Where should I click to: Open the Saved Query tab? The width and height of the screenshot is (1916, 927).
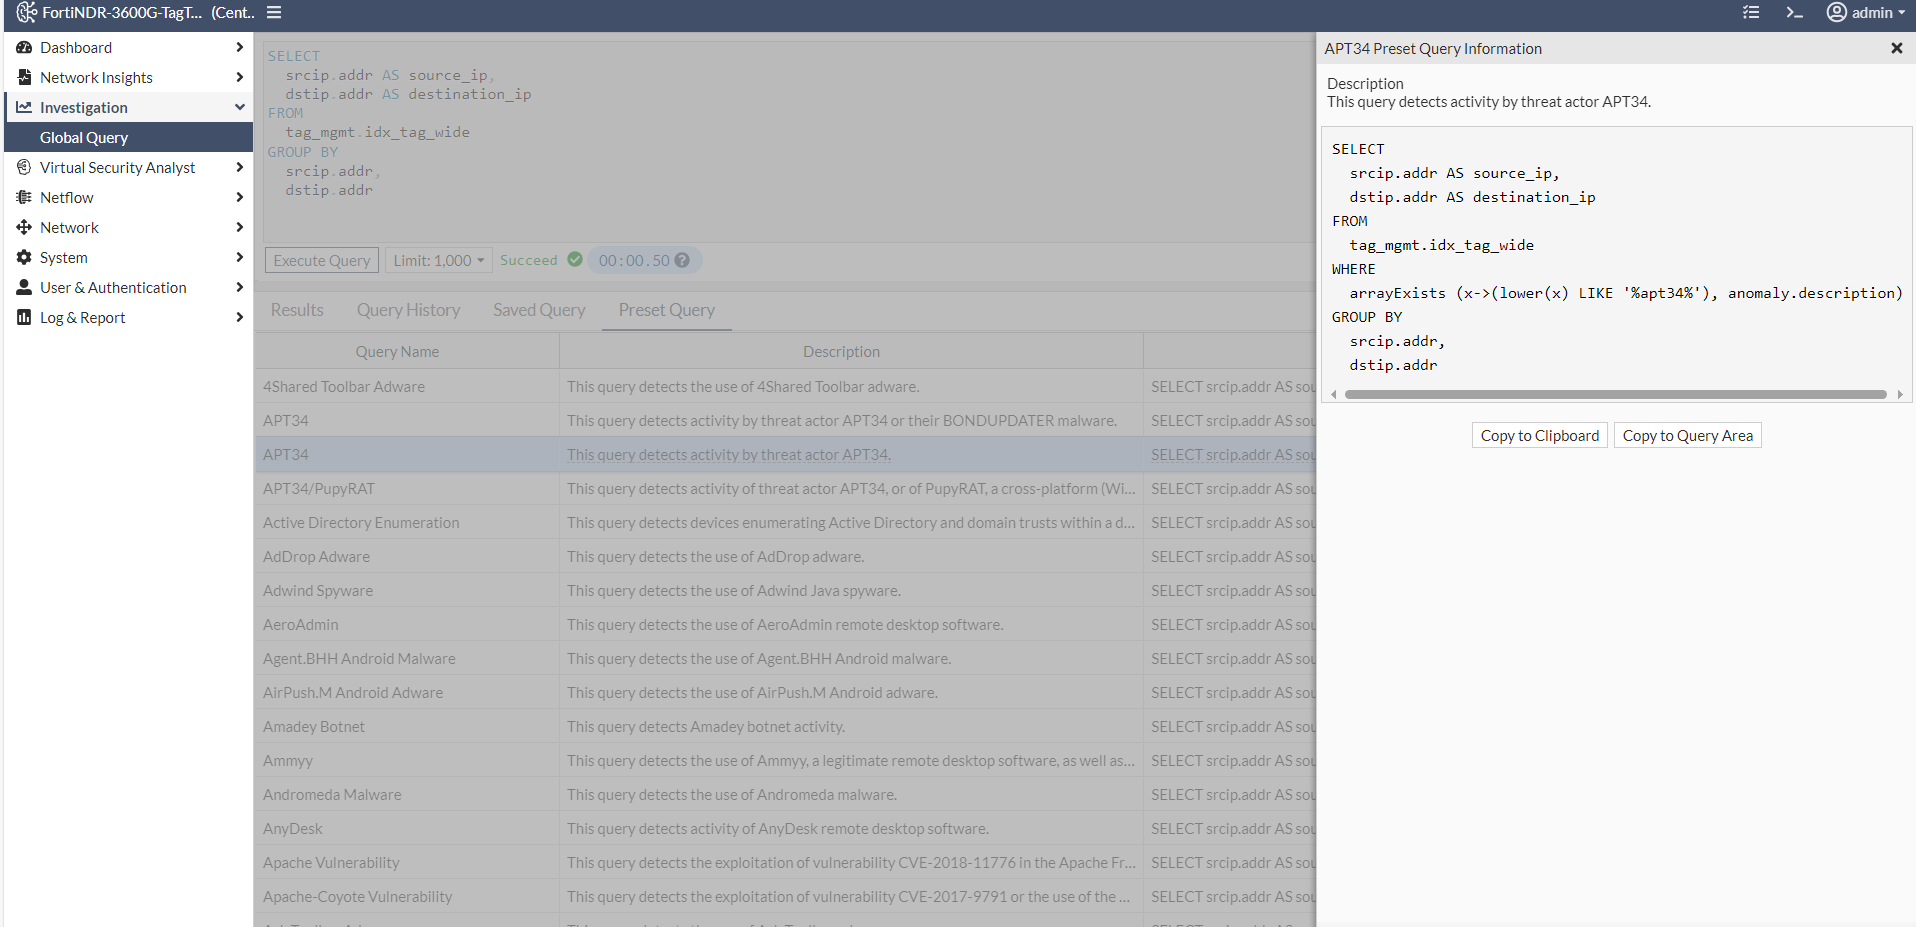coord(539,310)
